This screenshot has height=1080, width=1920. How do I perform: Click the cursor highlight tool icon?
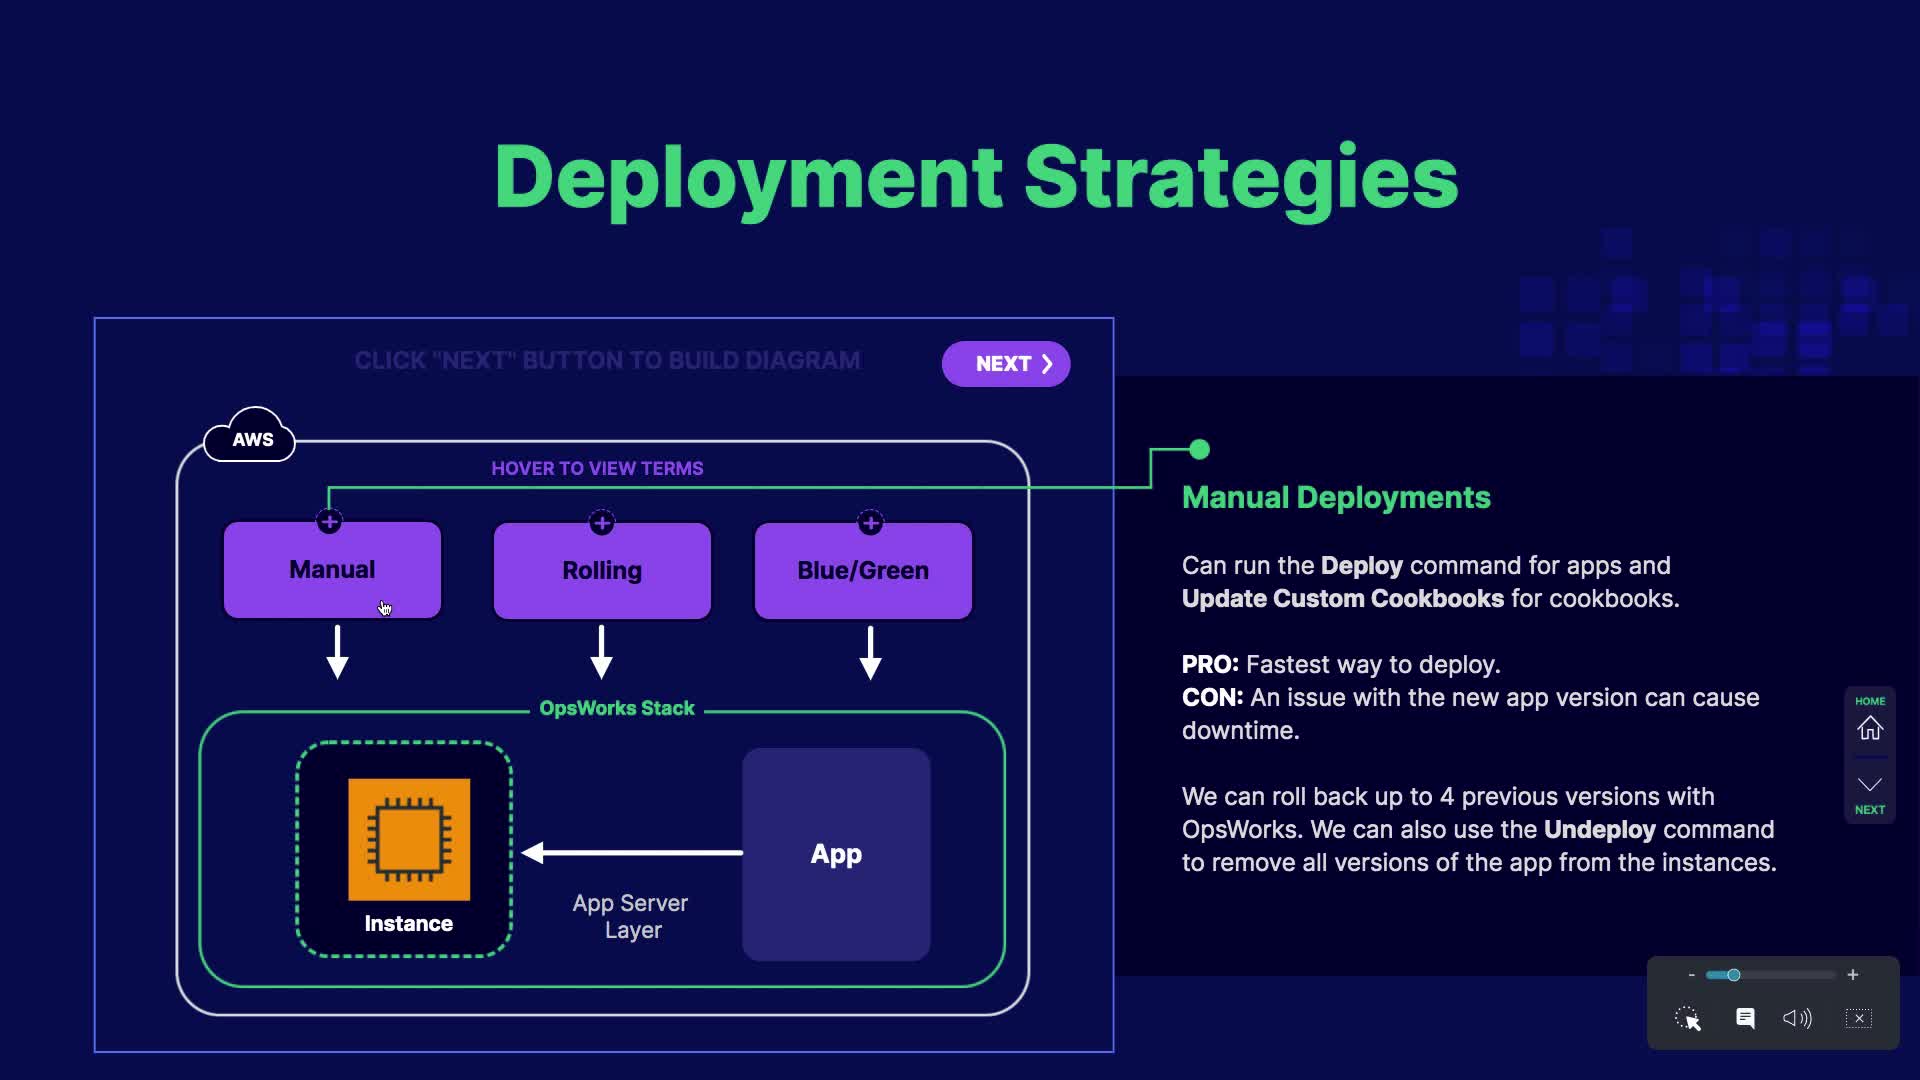click(1688, 1018)
